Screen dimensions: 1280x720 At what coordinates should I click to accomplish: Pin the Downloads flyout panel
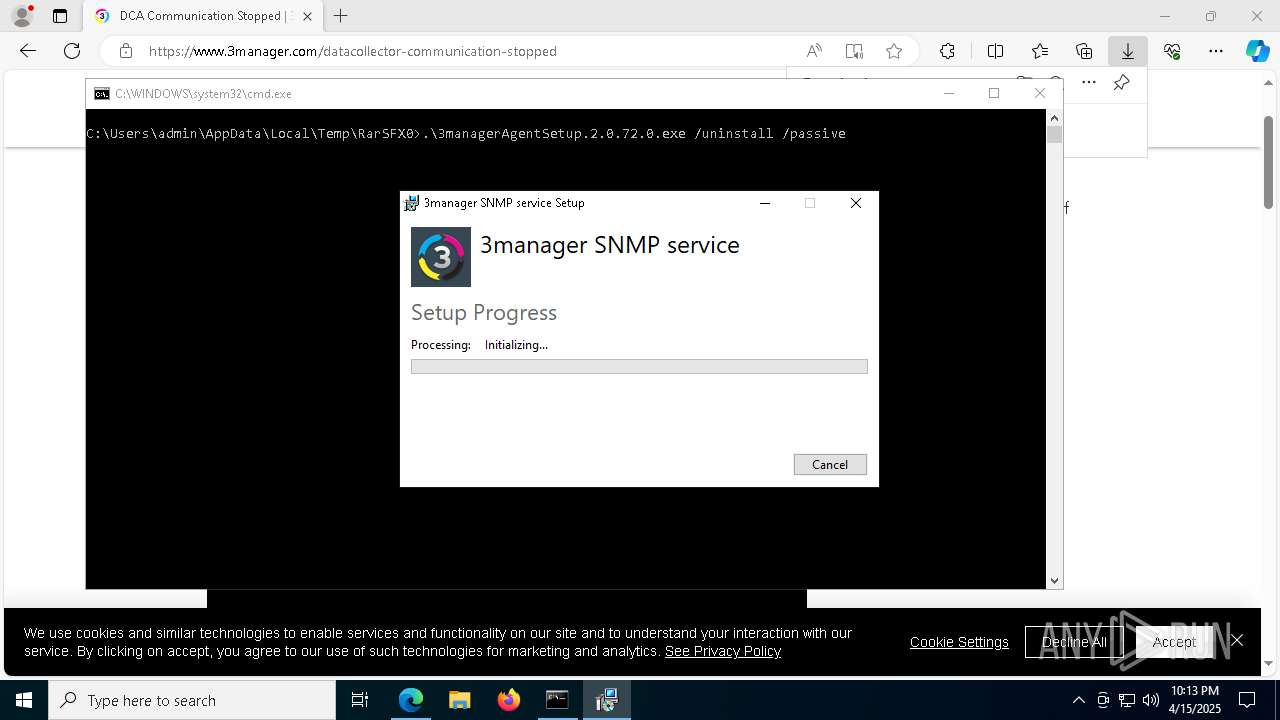click(1122, 82)
